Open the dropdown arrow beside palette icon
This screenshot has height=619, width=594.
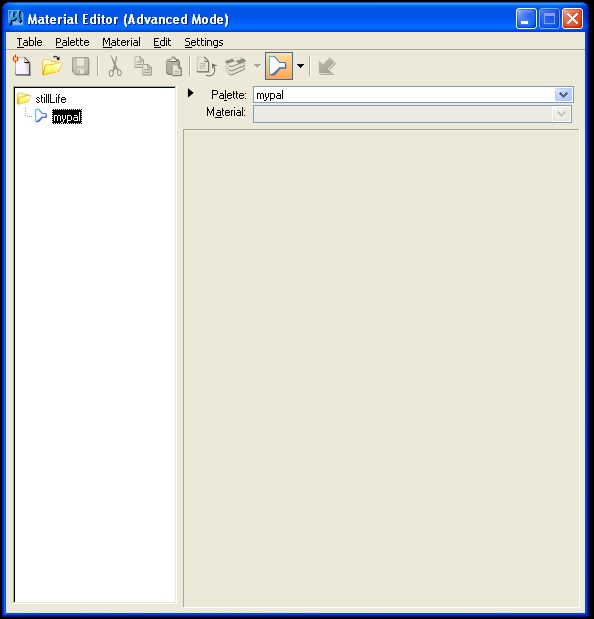[x=300, y=66]
